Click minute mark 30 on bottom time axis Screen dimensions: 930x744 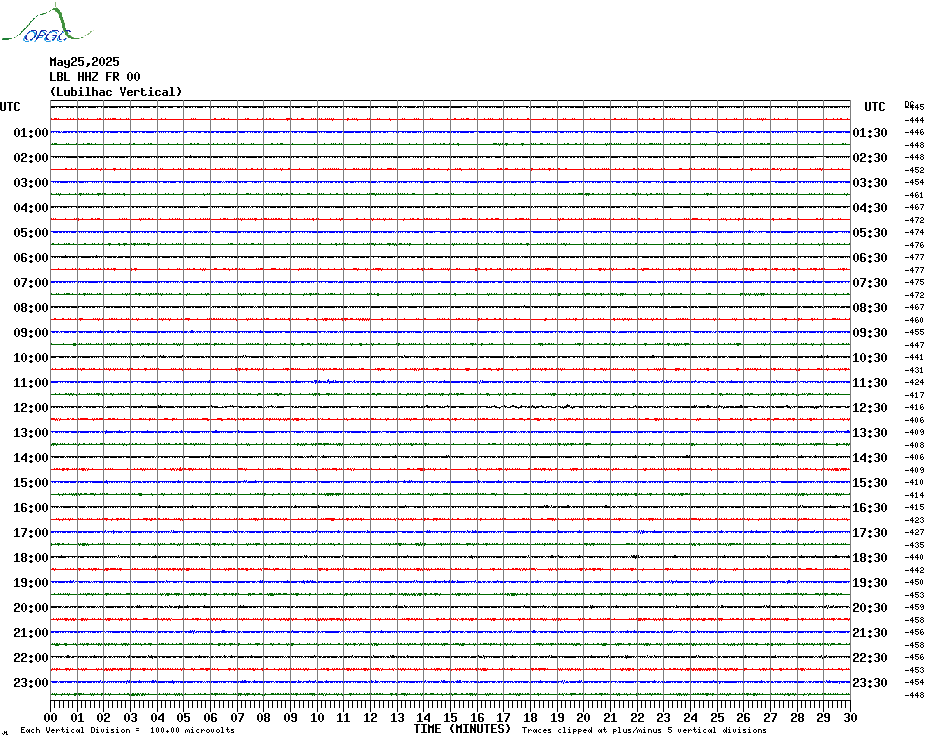[849, 717]
